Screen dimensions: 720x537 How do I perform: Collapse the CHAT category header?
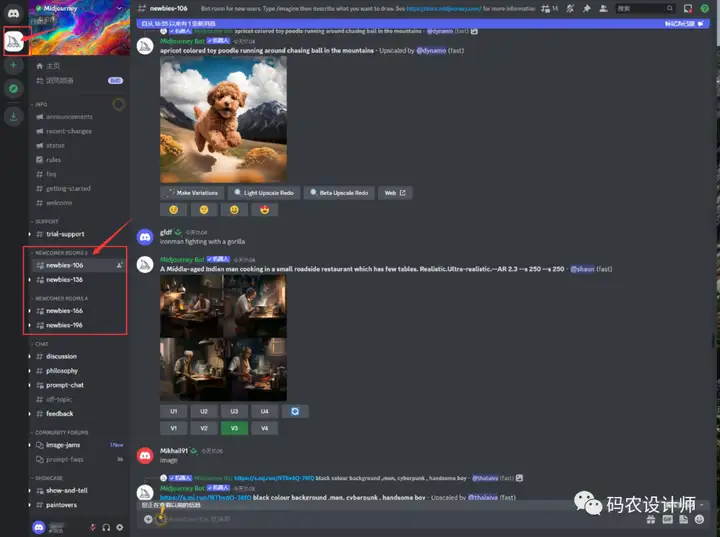coord(41,344)
